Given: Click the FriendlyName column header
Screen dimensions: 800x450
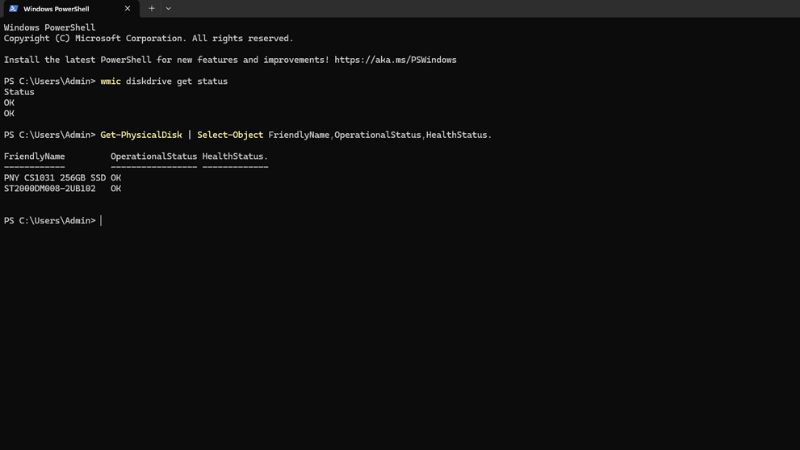Looking at the screenshot, I should [34, 156].
